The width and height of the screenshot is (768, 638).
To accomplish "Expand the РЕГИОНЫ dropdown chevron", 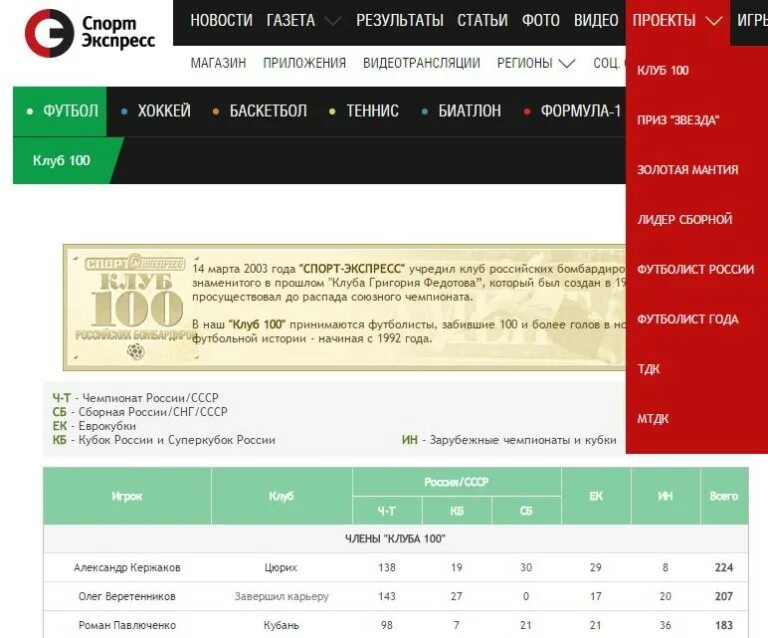I will point(567,64).
